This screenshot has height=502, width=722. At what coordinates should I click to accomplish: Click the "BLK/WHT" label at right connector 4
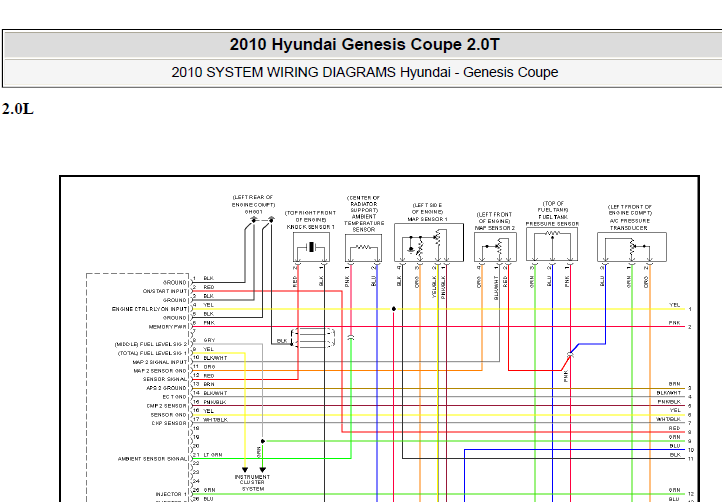click(x=669, y=393)
